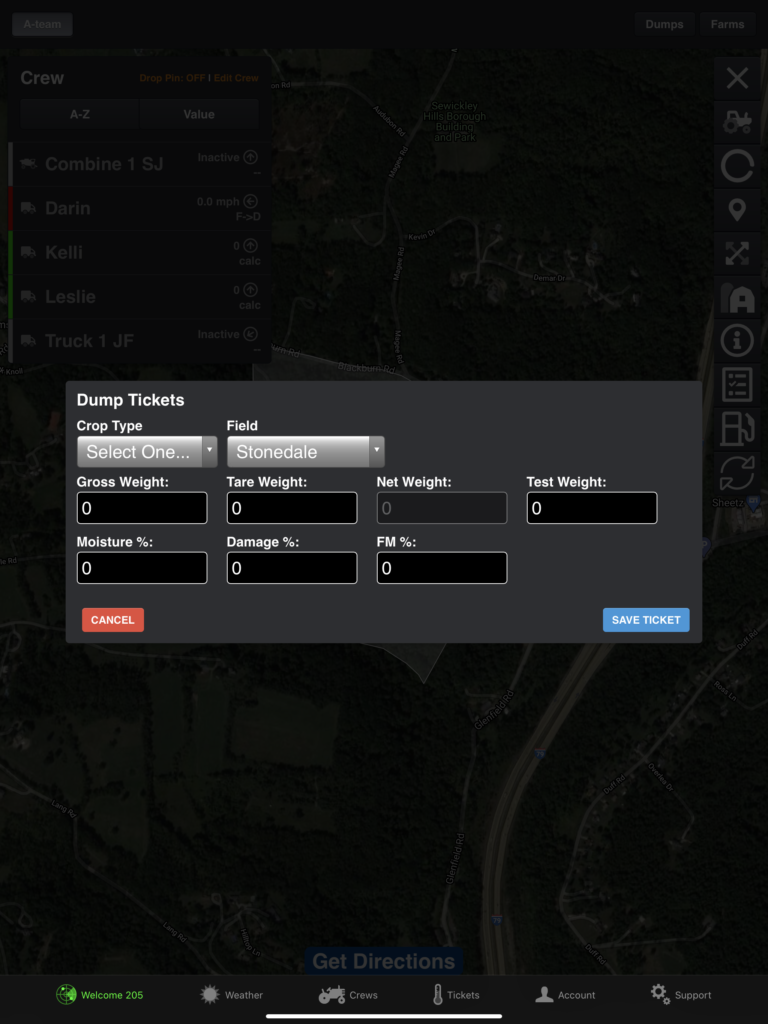Click the arrow icon on Kelli row
This screenshot has height=1024, width=768.
pos(250,246)
